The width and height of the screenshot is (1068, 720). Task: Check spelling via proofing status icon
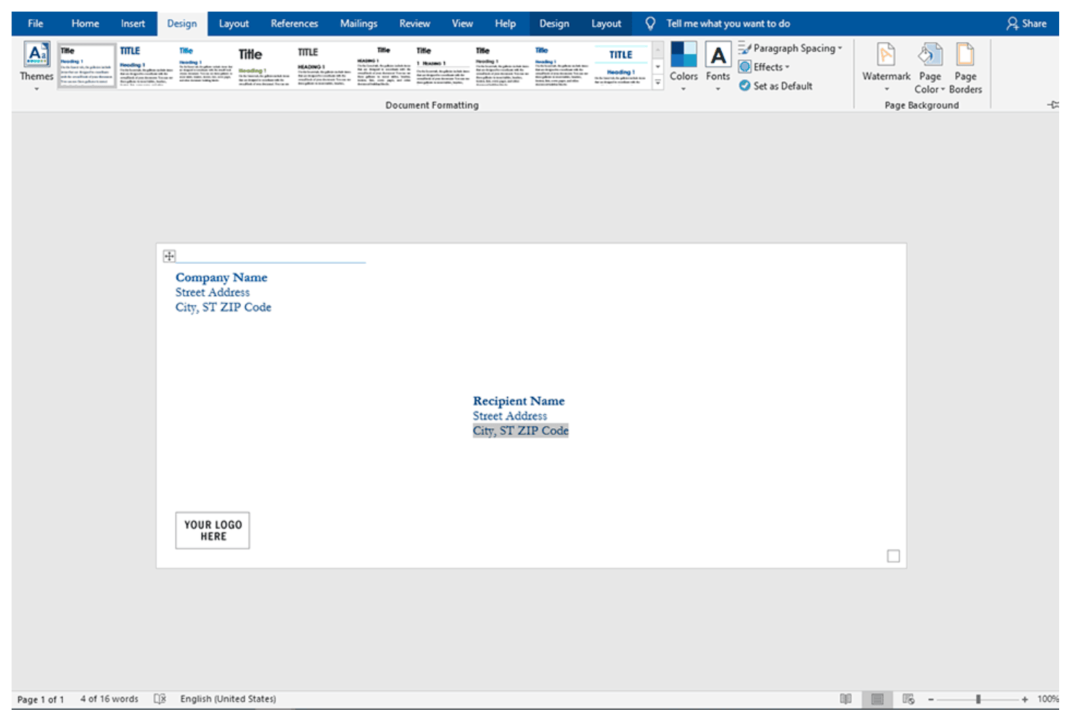[159, 698]
